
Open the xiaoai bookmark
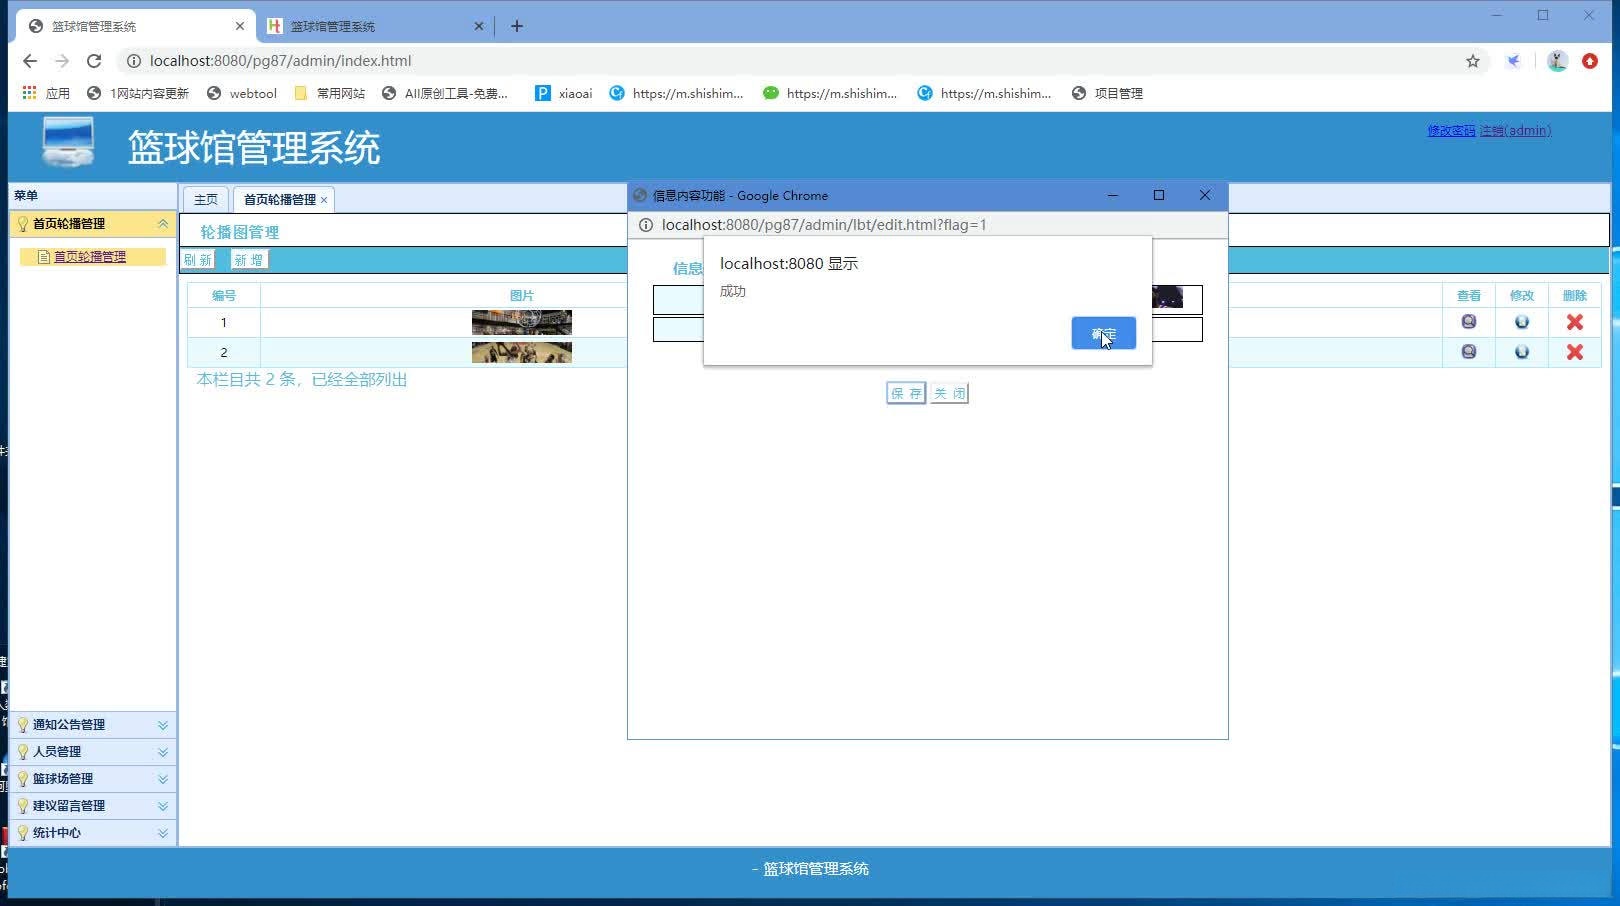(x=563, y=93)
